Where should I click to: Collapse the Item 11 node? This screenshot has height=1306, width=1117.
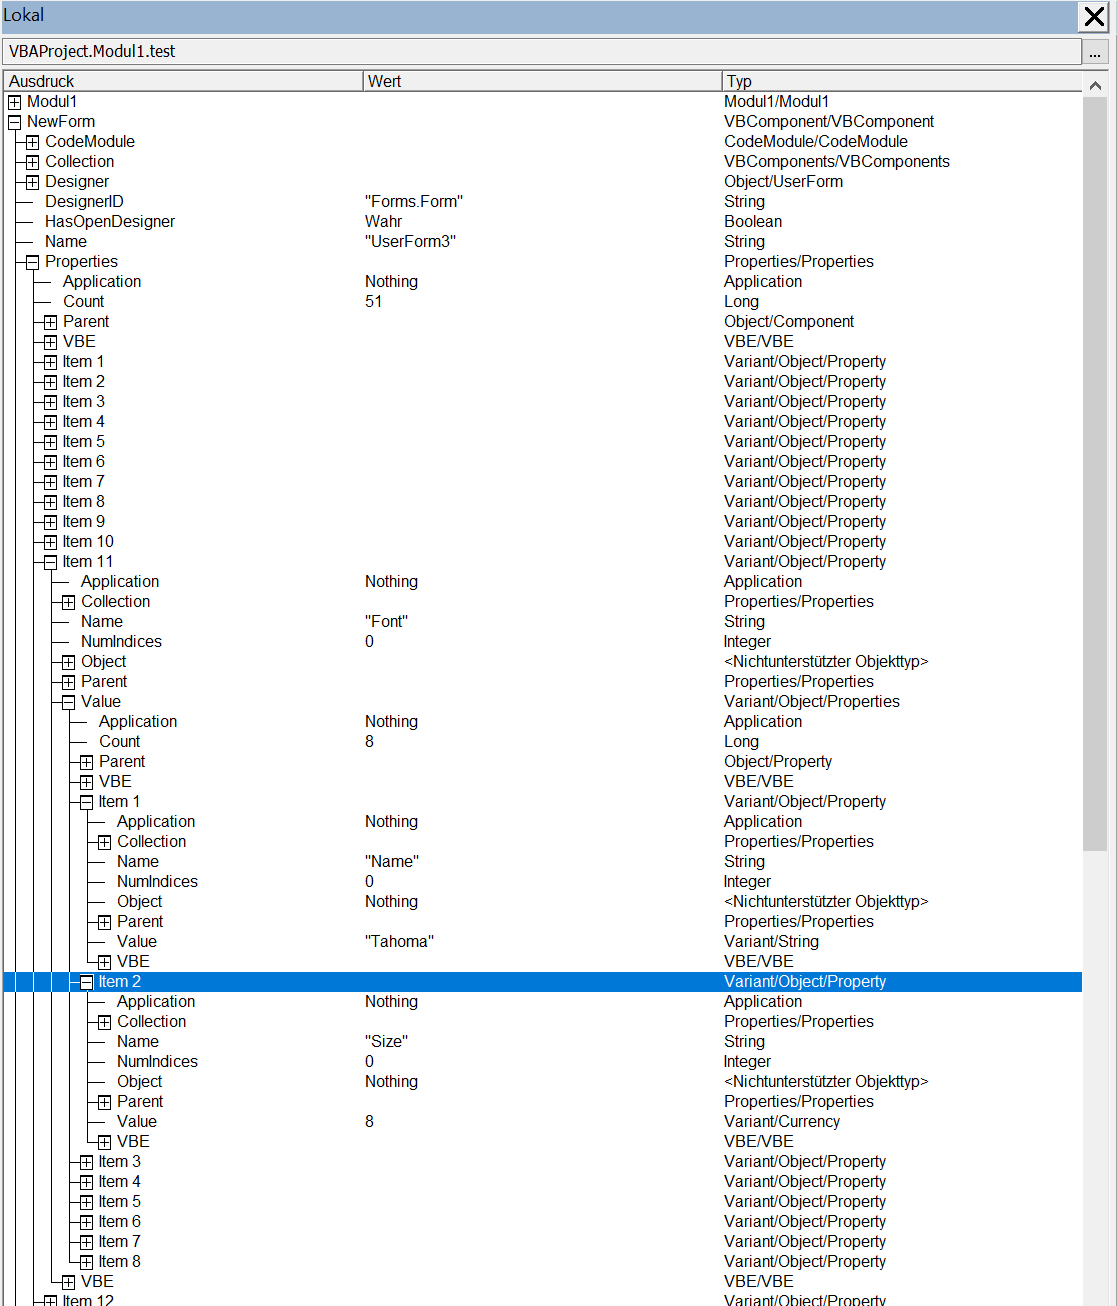click(50, 562)
